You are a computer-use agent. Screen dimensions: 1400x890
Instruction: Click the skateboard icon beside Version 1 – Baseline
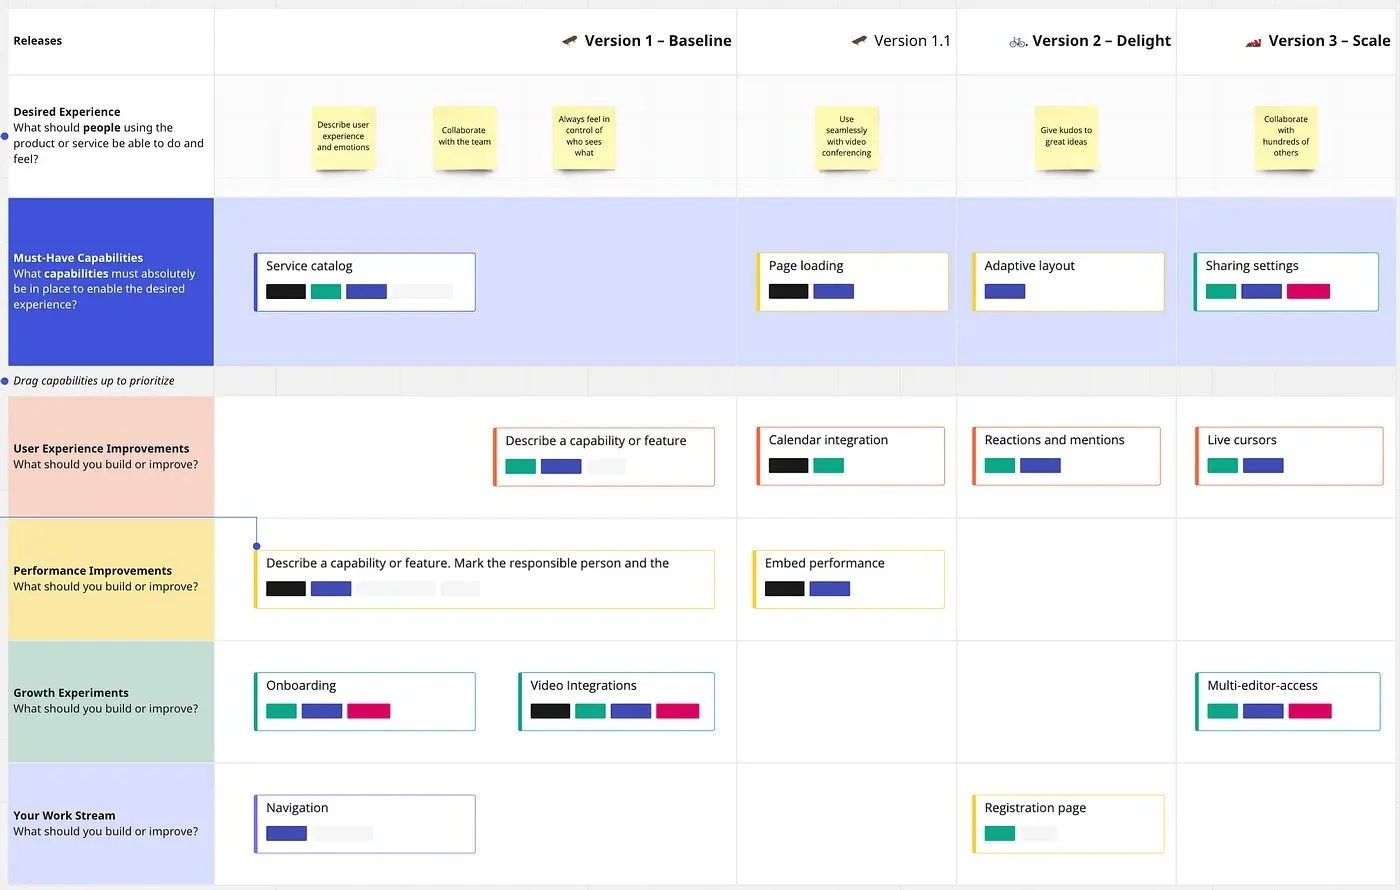click(x=568, y=40)
